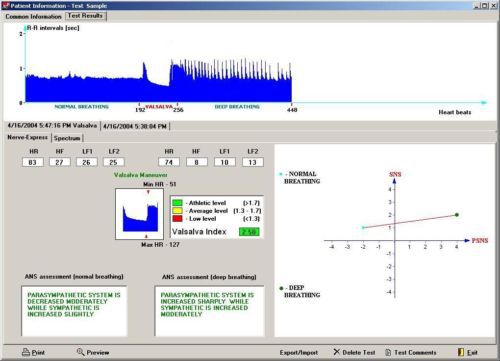500x361 pixels.
Task: Click the Valsalva Maneuver thumbnail graph
Action: pyautogui.click(x=139, y=214)
